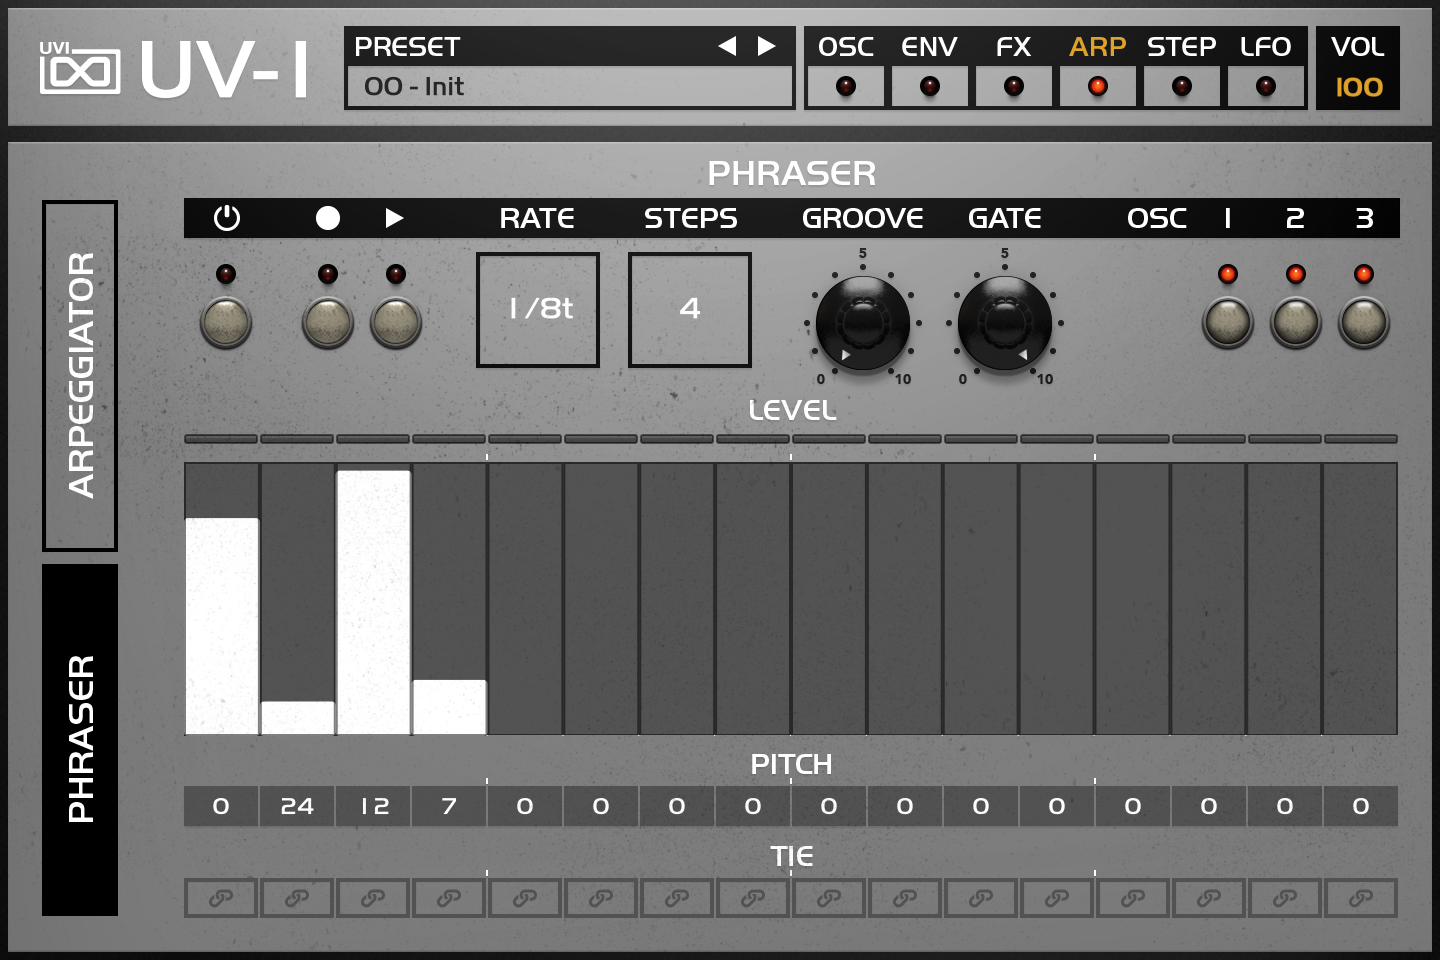Toggle tie link icon for step 16
The width and height of the screenshot is (1440, 960).
coord(1362,898)
